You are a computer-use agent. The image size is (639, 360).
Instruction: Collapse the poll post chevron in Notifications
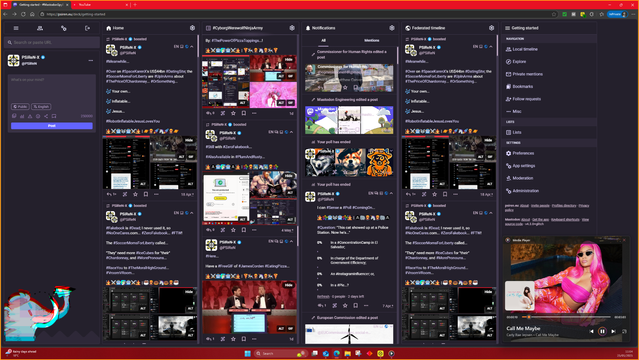tap(391, 193)
